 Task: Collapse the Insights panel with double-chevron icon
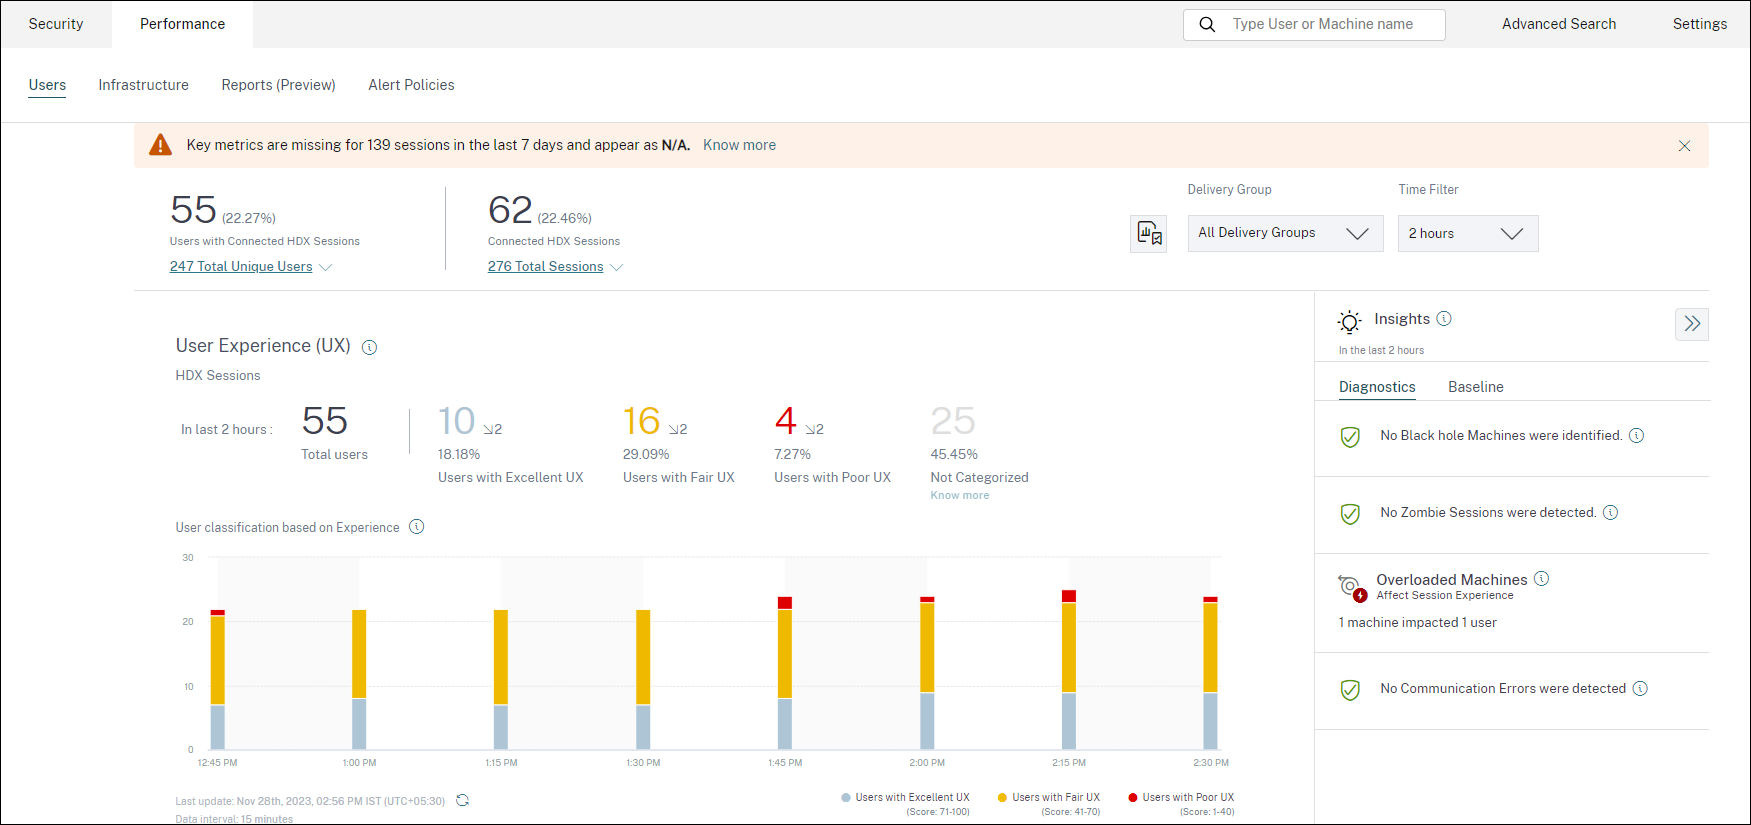pos(1691,324)
